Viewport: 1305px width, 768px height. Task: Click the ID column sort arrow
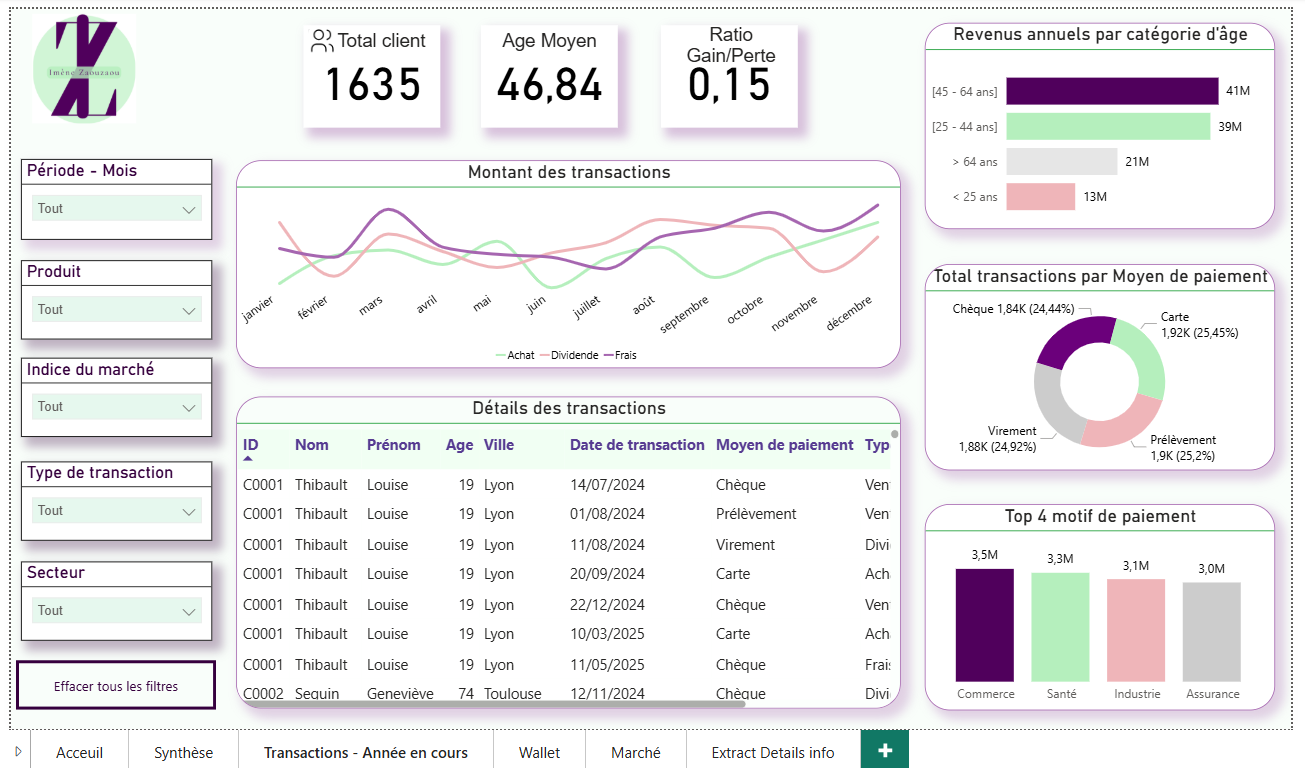[248, 458]
